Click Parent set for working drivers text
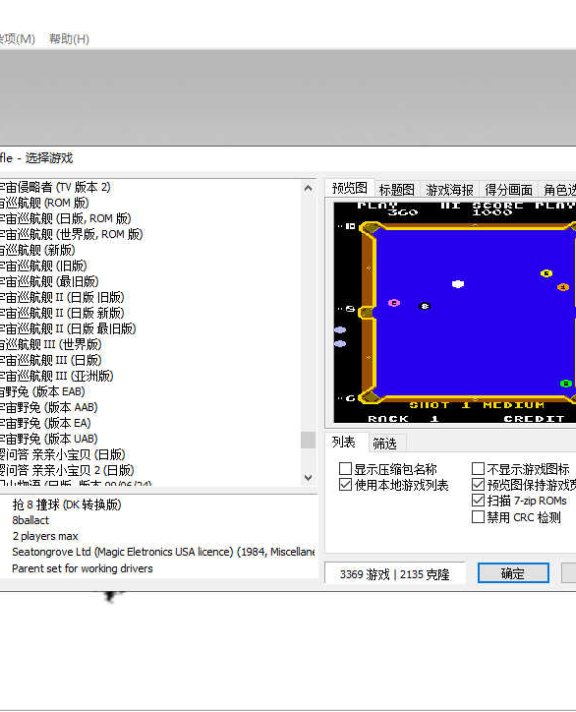 (82, 569)
